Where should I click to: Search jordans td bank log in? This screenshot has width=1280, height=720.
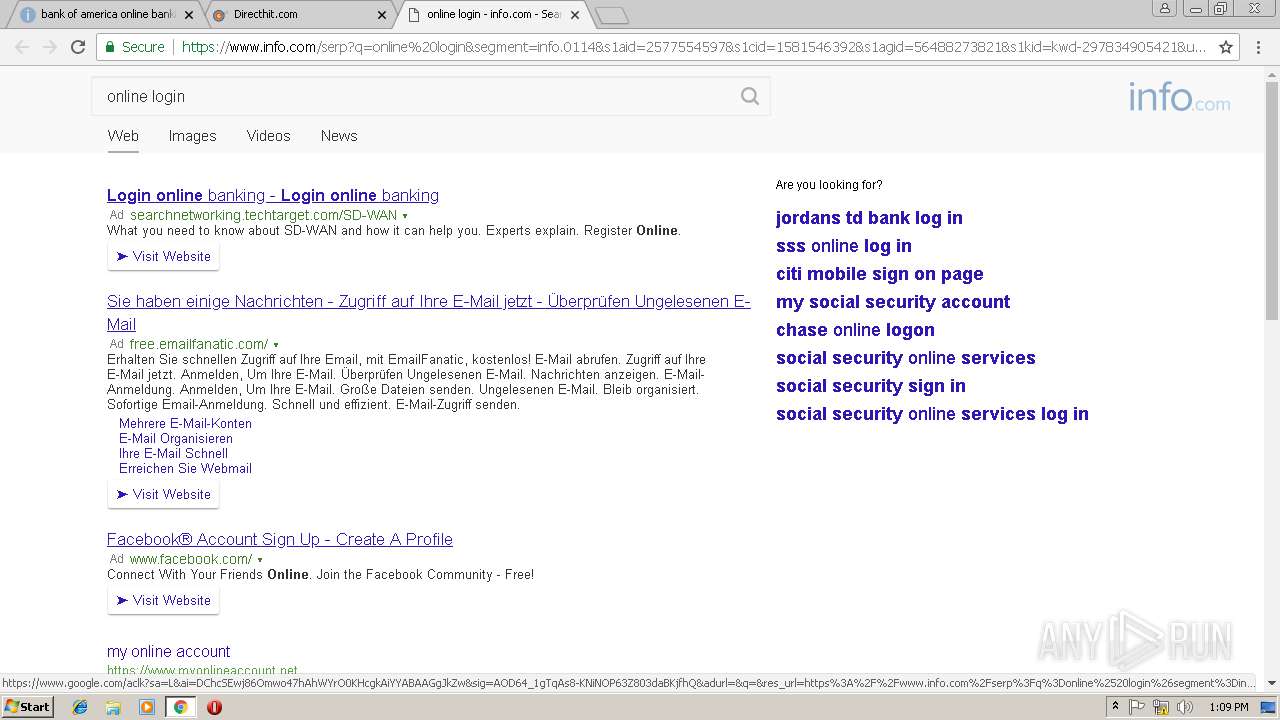(x=869, y=218)
